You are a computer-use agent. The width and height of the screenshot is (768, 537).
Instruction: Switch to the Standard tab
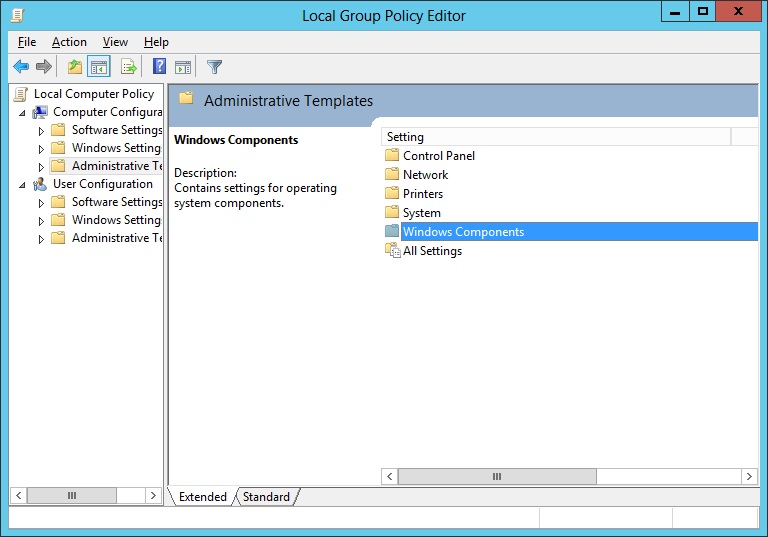(266, 496)
